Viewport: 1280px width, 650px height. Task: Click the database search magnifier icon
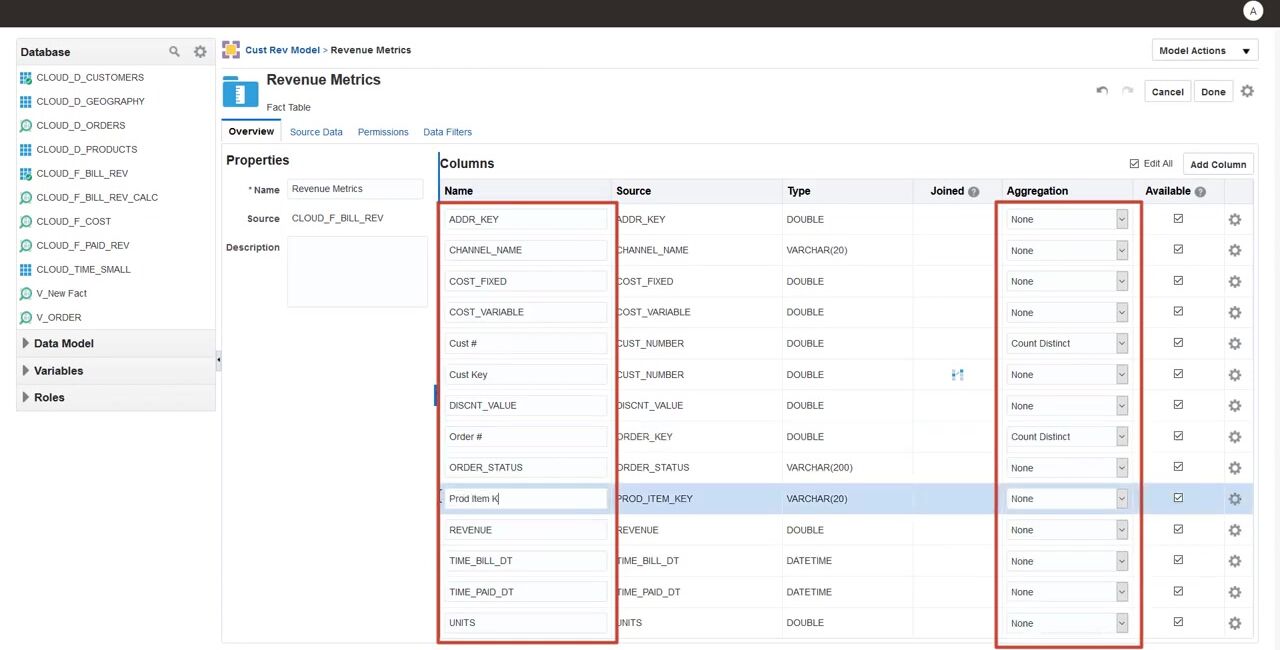click(174, 51)
